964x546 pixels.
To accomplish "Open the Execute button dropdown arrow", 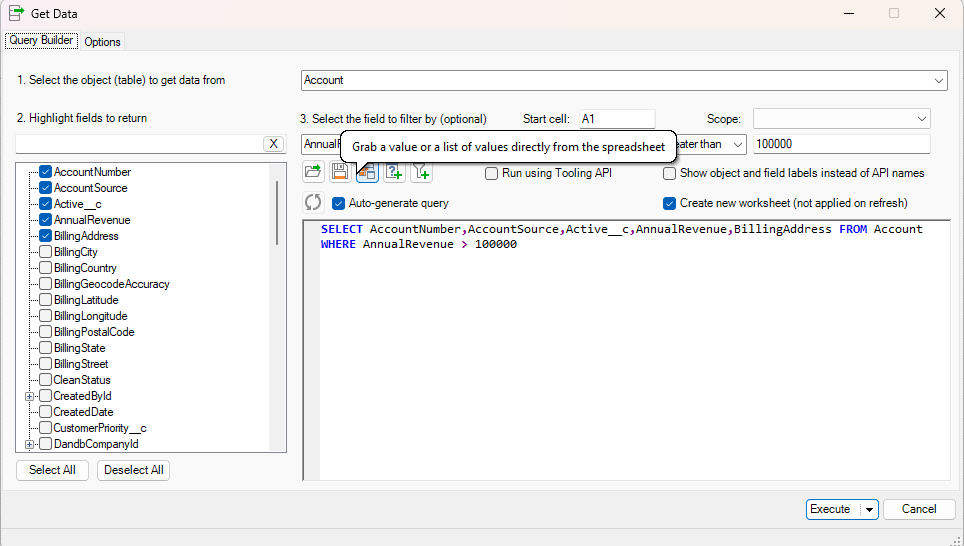I will [868, 509].
